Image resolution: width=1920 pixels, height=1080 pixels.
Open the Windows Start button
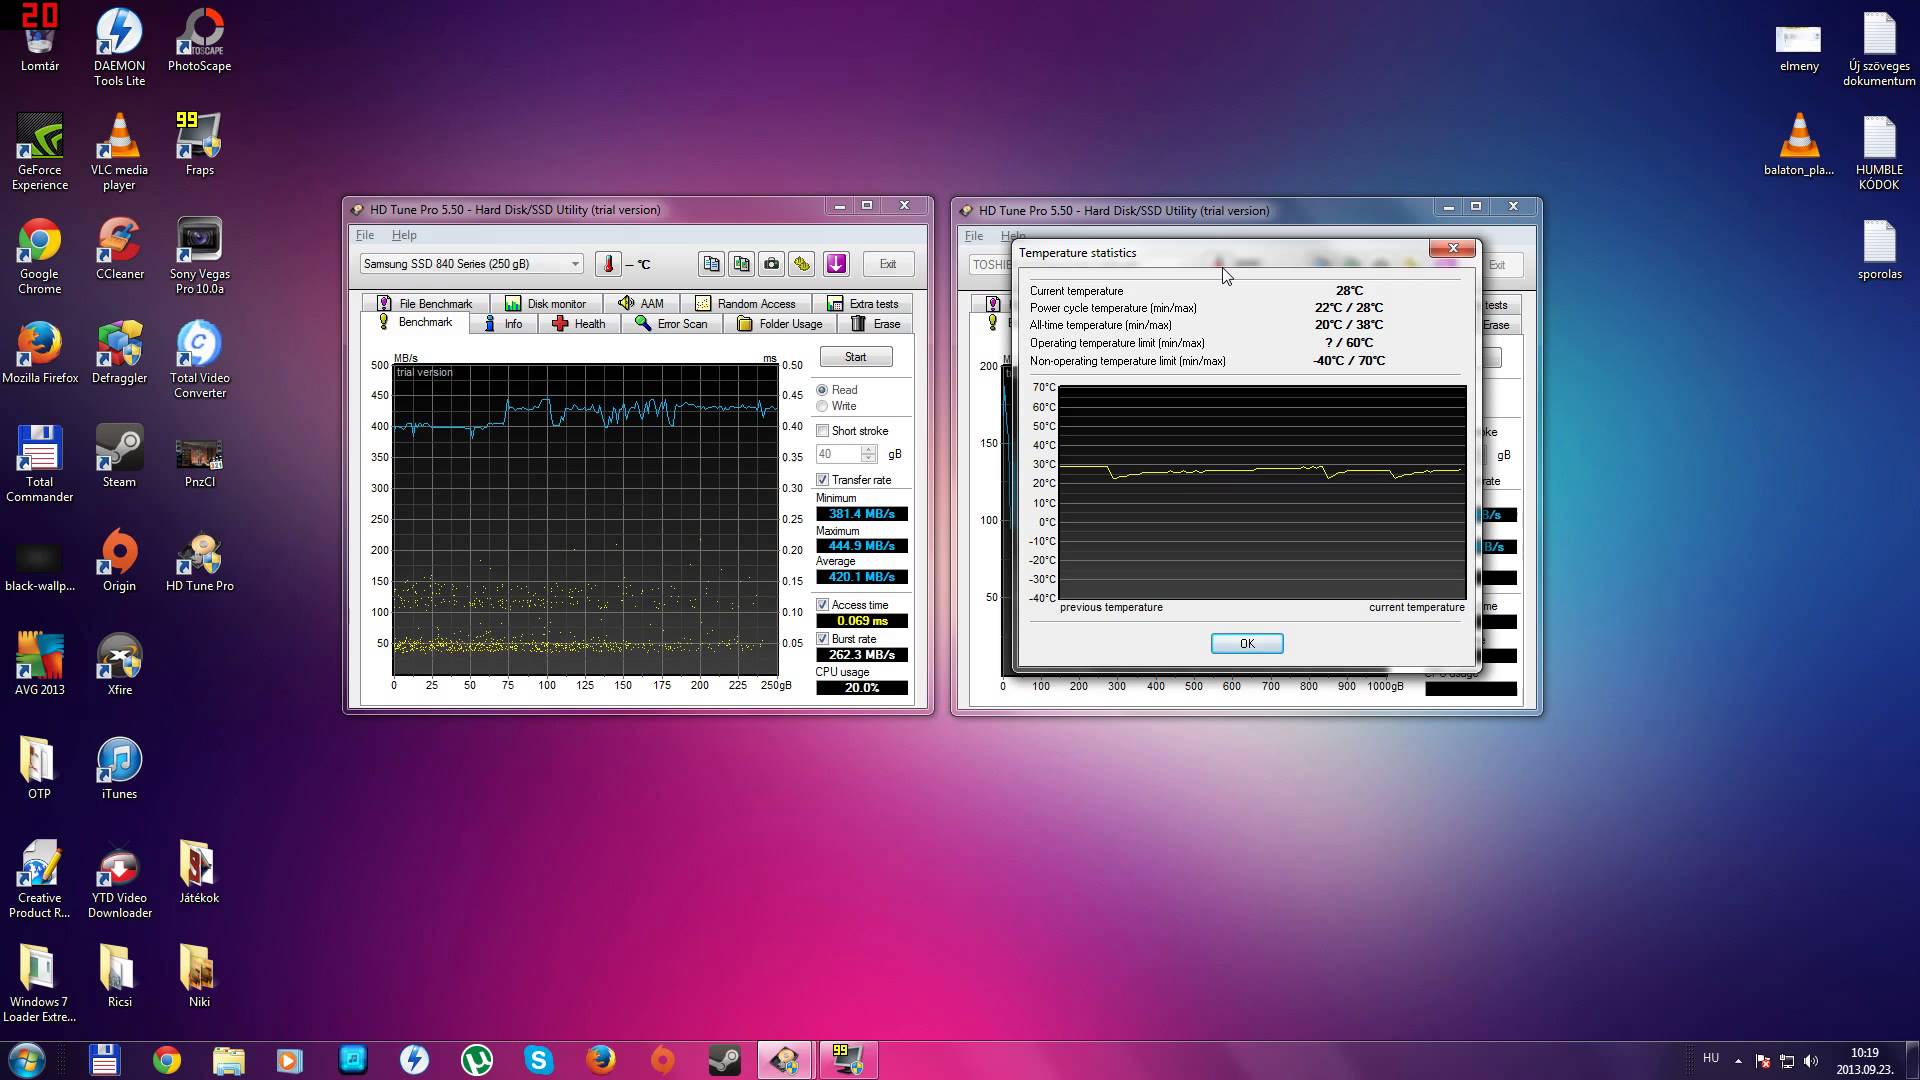(27, 1060)
